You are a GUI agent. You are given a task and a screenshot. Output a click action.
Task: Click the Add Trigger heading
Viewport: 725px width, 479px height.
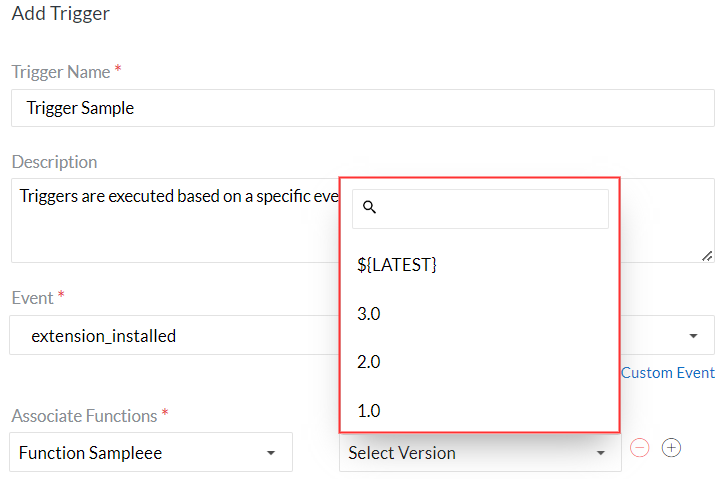(x=61, y=14)
